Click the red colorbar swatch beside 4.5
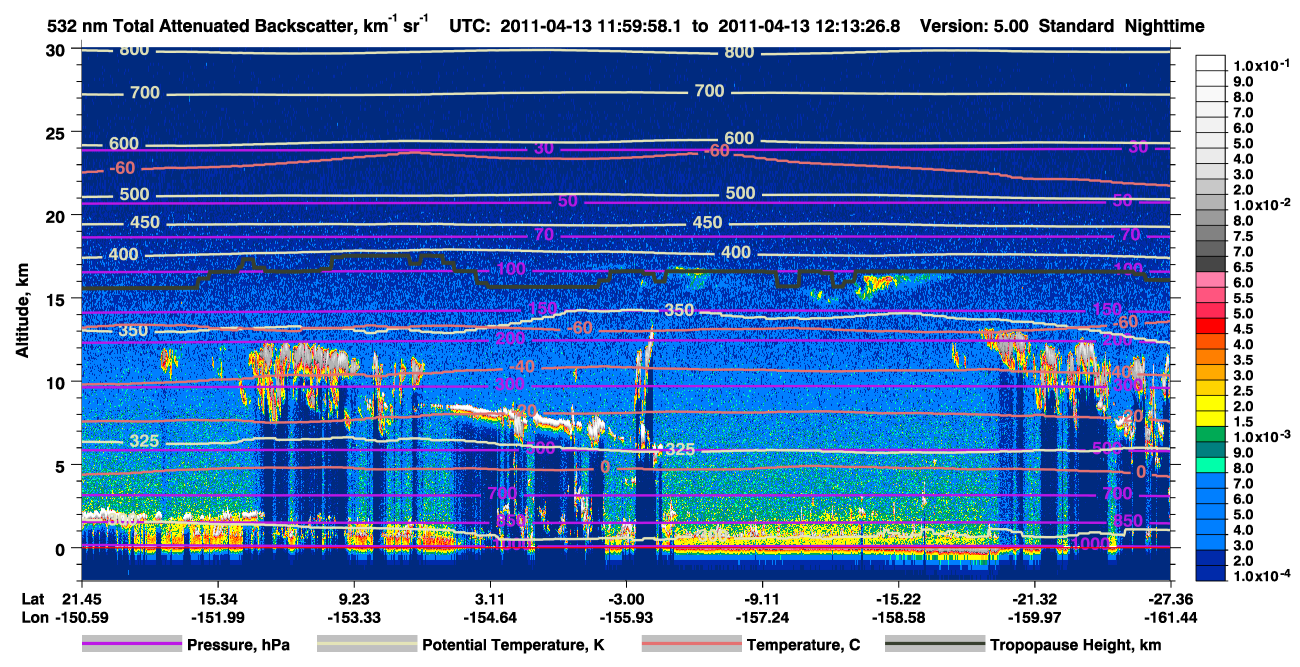 click(1211, 327)
